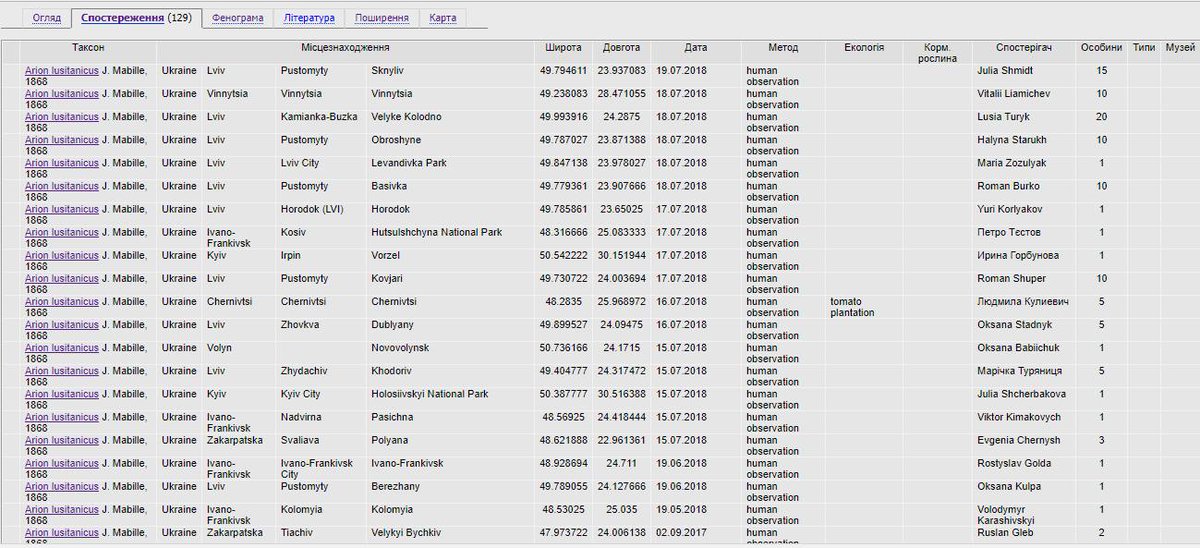
Task: Open Arion lusitanicus link in Khodoriv row
Action: point(62,371)
